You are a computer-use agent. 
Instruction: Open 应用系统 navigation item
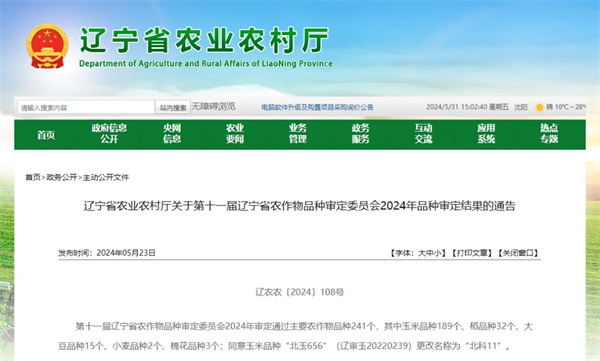coord(486,134)
